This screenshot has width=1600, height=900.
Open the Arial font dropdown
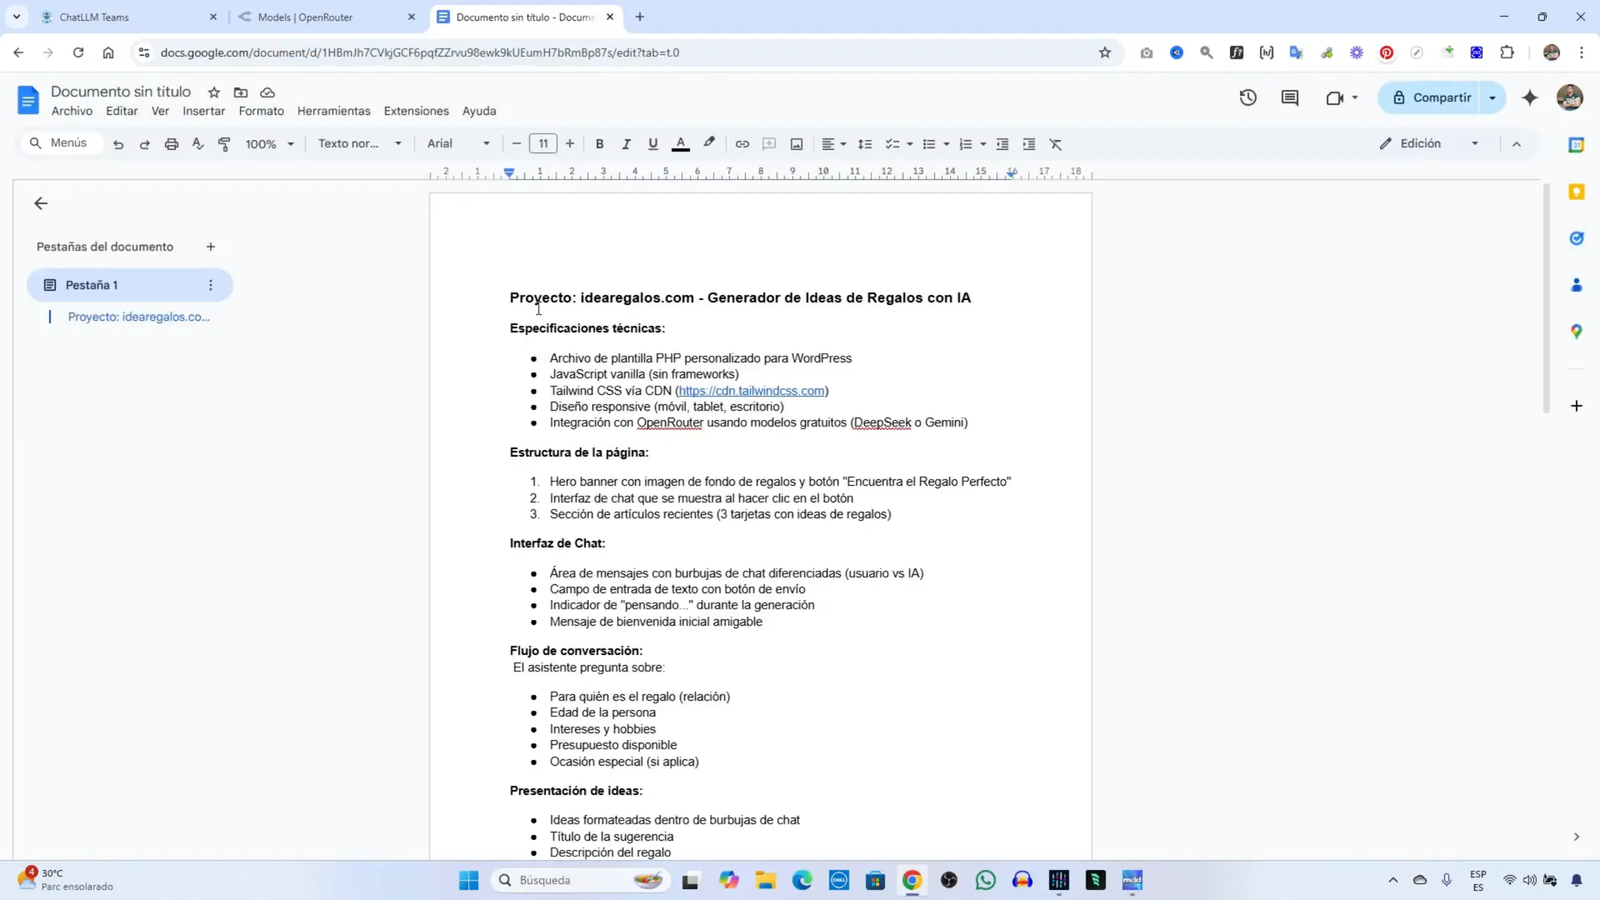455,144
